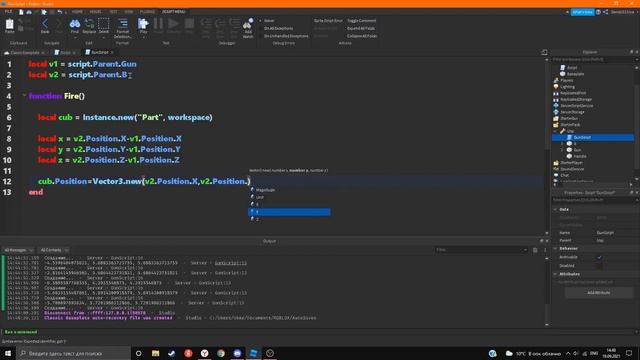Screen dimensions: 640x360
Task: Open the Replace tool
Action: (x=89, y=26)
